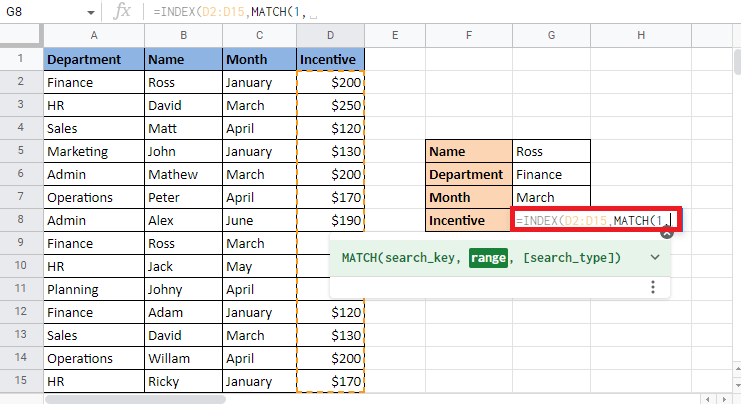The width and height of the screenshot is (741, 404).
Task: Select column D header
Action: pyautogui.click(x=331, y=36)
